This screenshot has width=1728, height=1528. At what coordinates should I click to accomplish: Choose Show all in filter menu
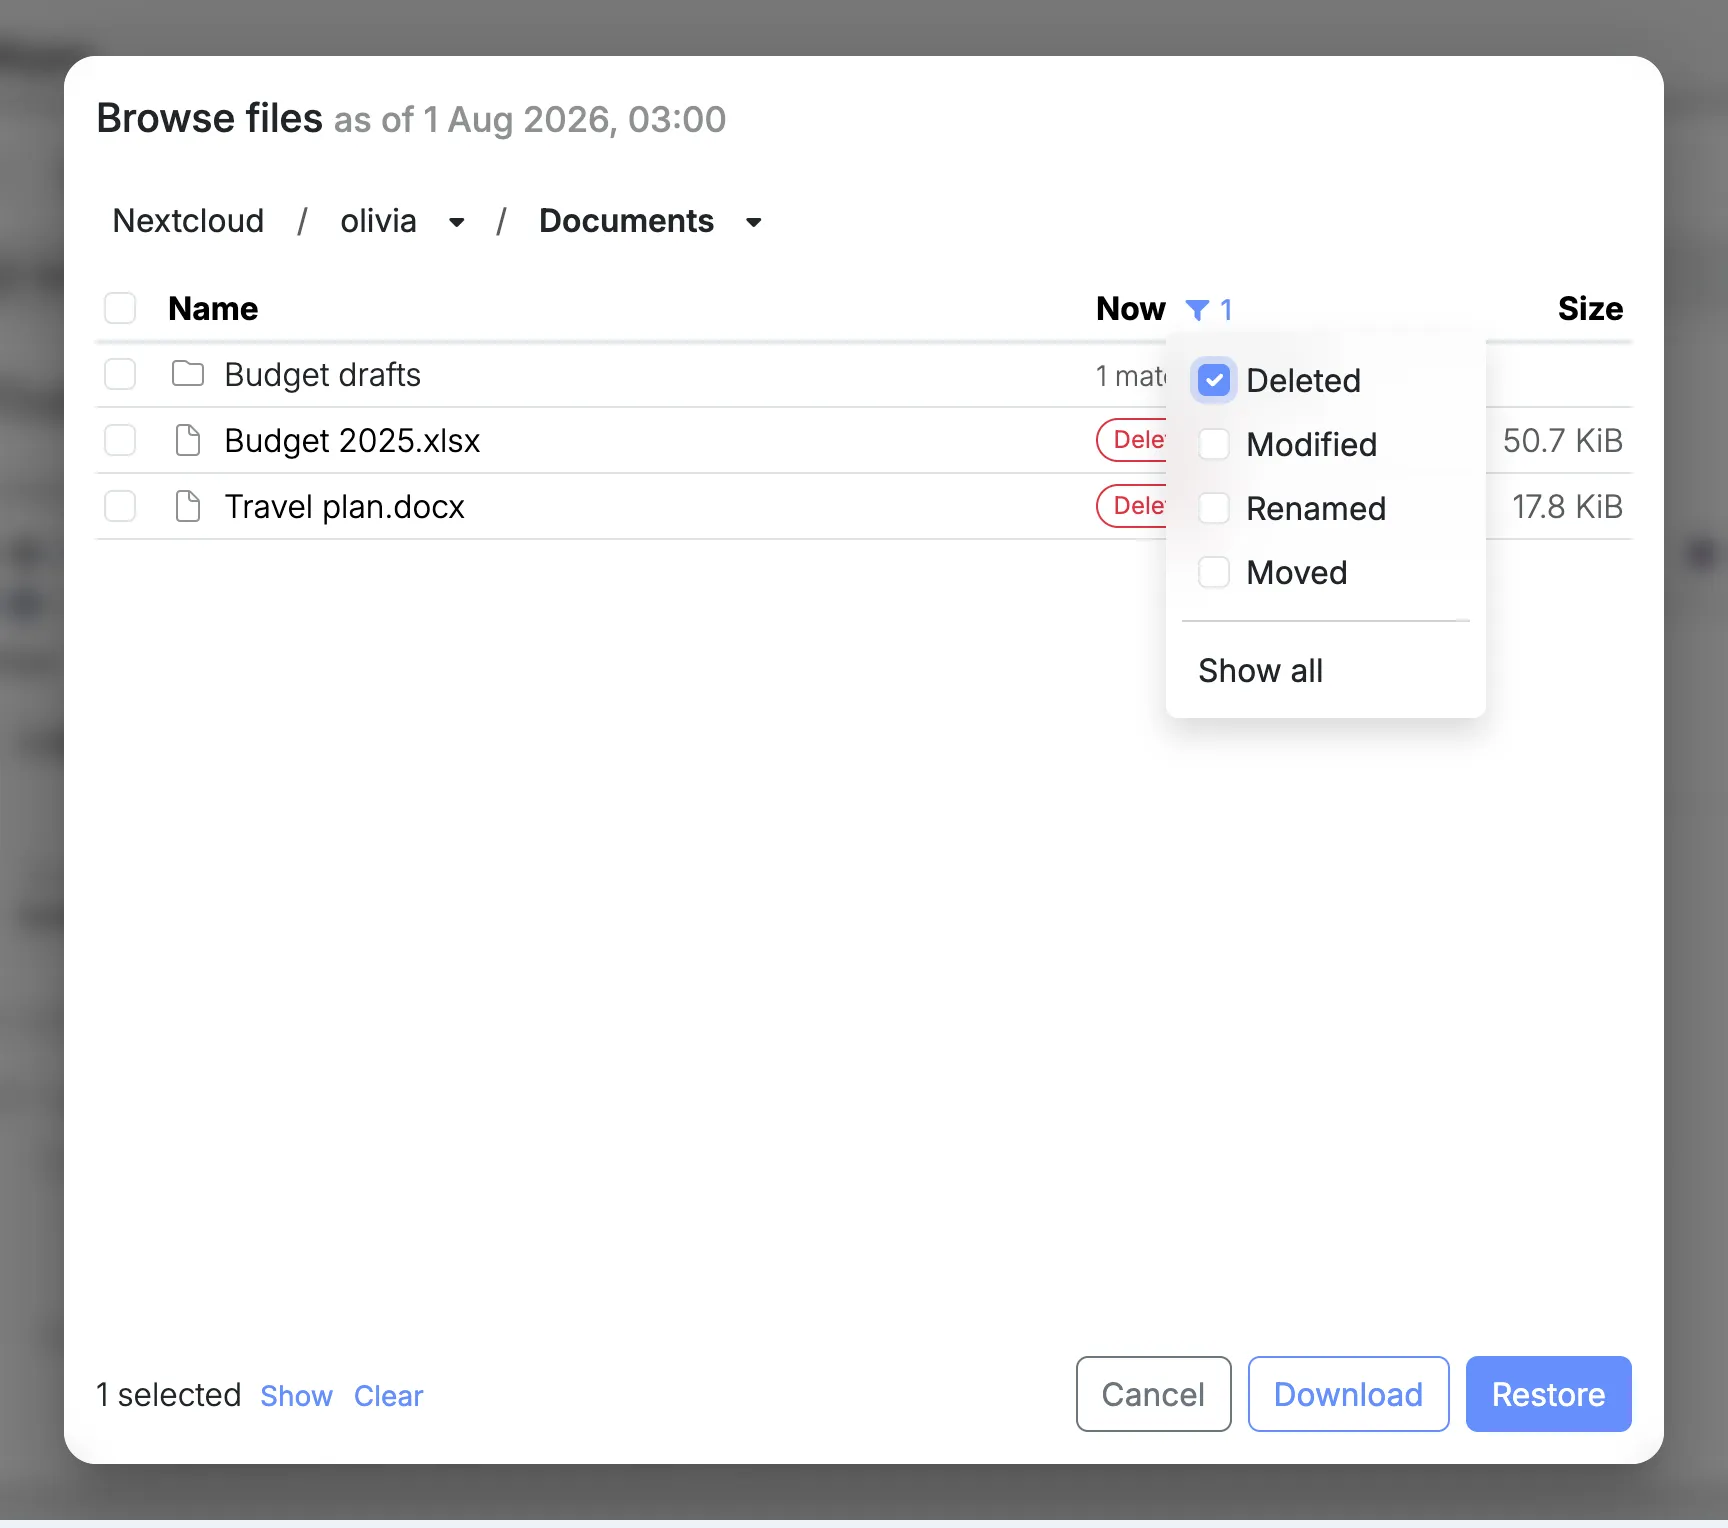pyautogui.click(x=1260, y=670)
